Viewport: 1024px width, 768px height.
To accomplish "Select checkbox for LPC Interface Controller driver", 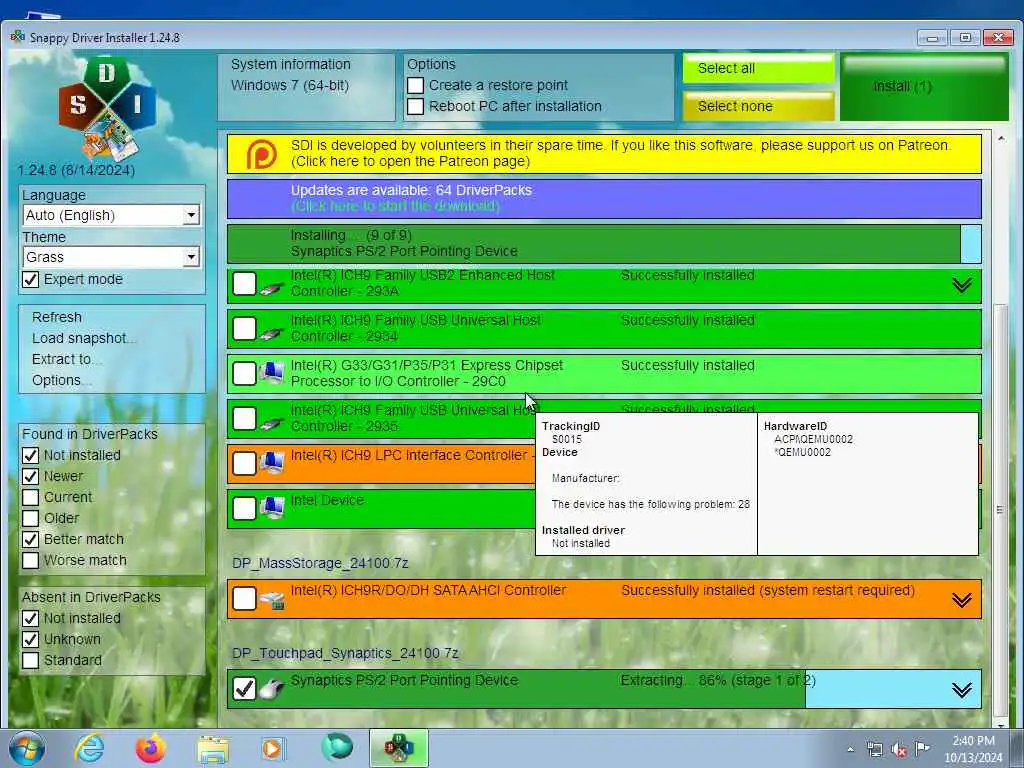I will click(x=244, y=464).
